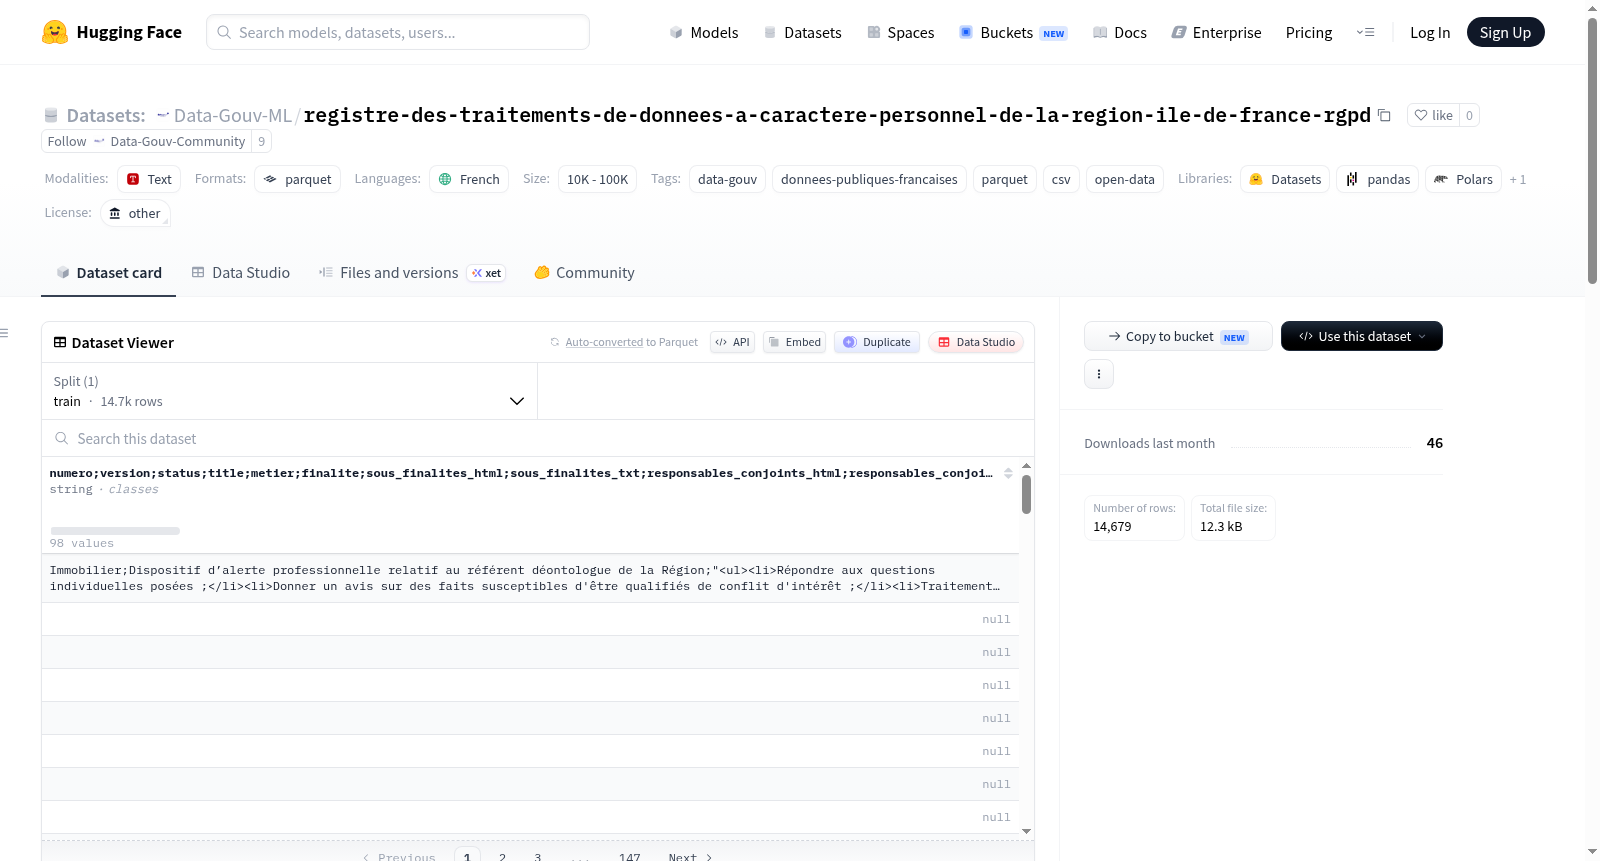Click the viewer table vertical scrollbar thumb
This screenshot has height=861, width=1600.
tap(1026, 494)
